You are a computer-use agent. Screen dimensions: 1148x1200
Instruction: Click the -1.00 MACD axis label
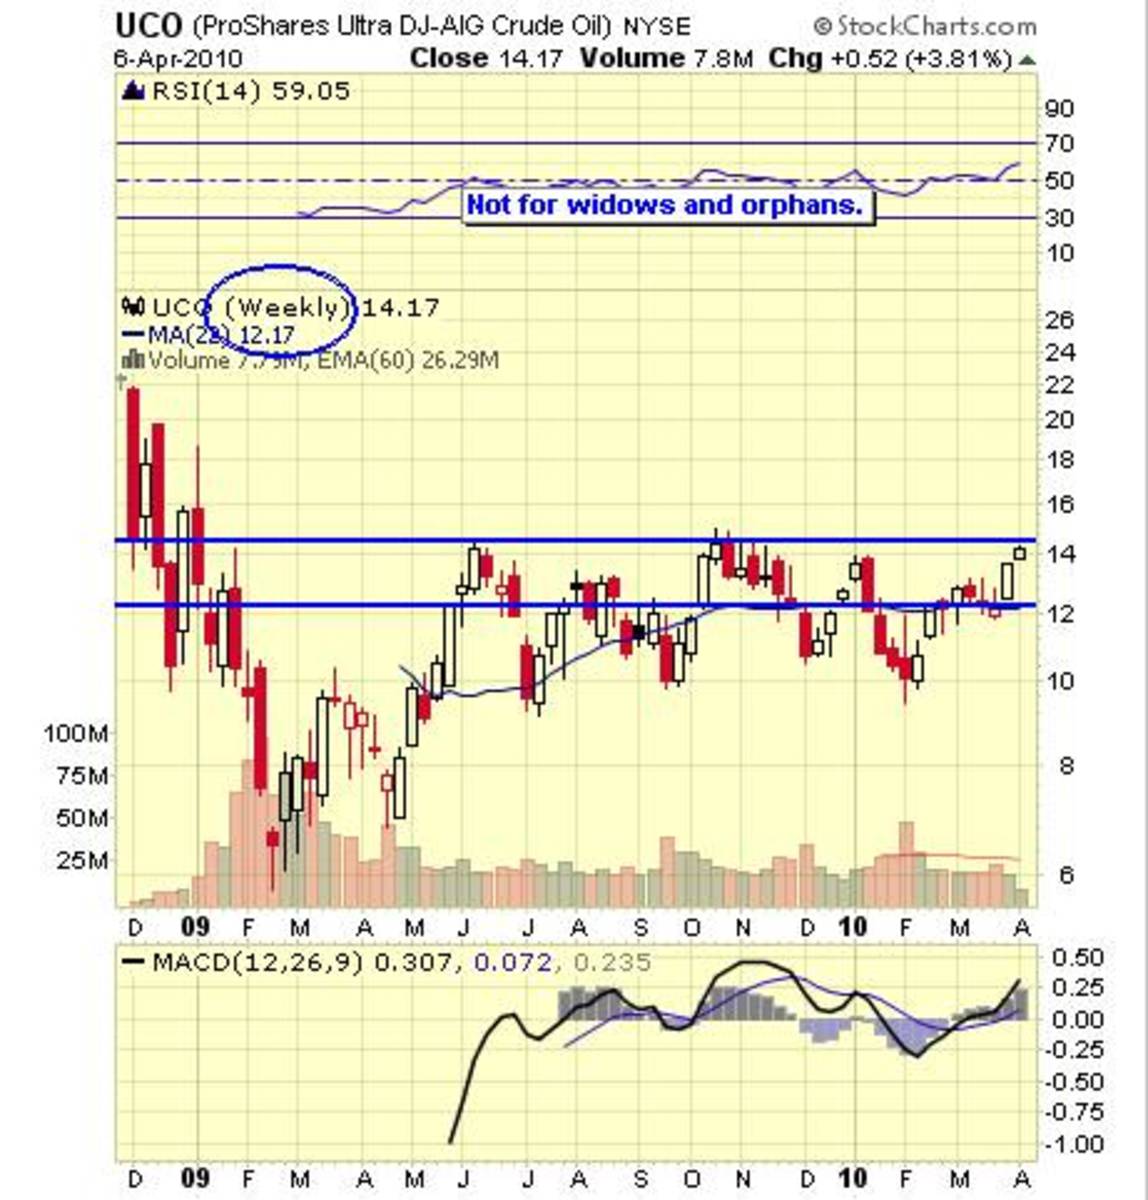[x=1076, y=1144]
